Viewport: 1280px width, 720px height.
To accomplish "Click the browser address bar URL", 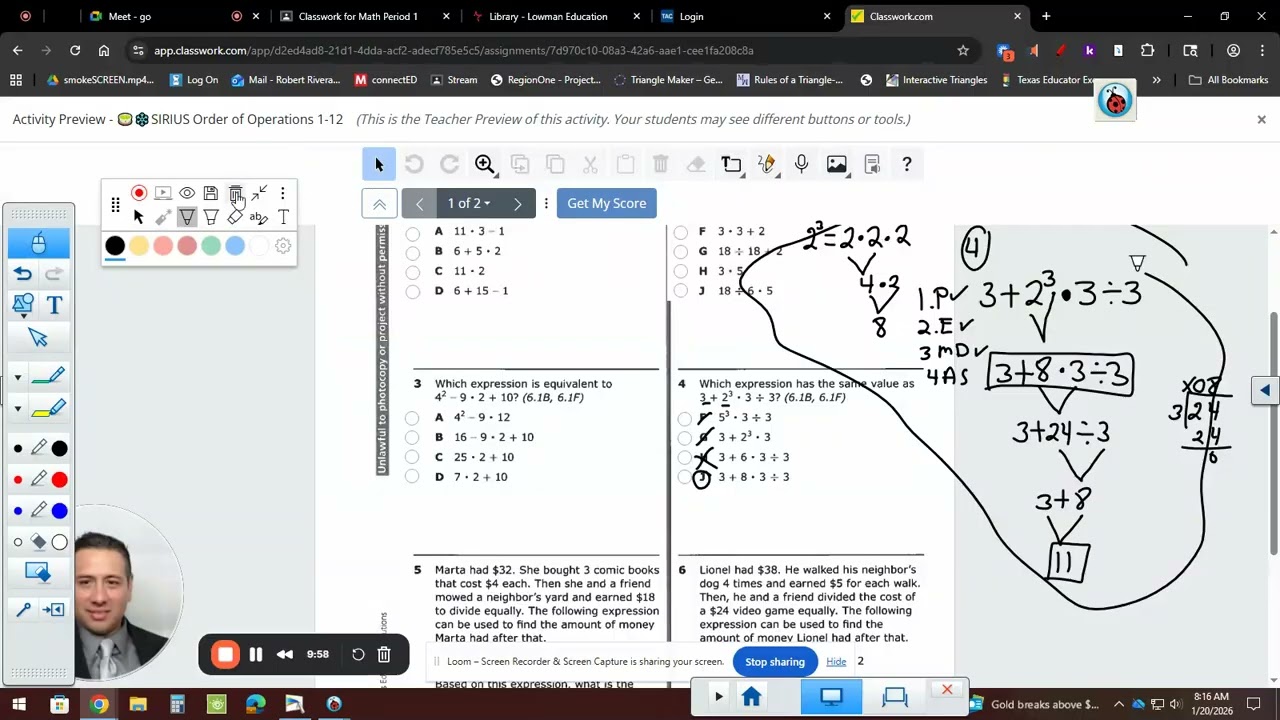I will (454, 50).
